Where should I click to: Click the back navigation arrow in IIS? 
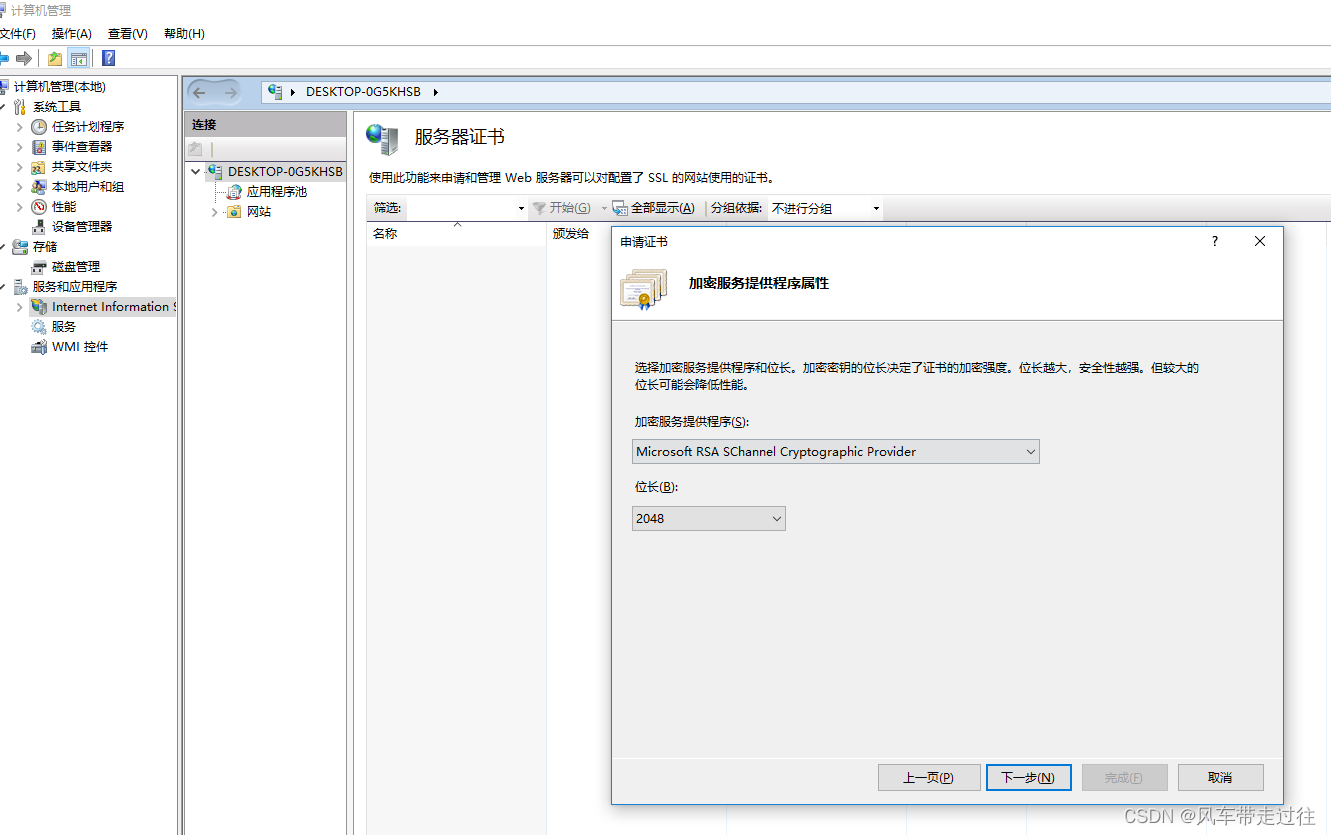199,92
